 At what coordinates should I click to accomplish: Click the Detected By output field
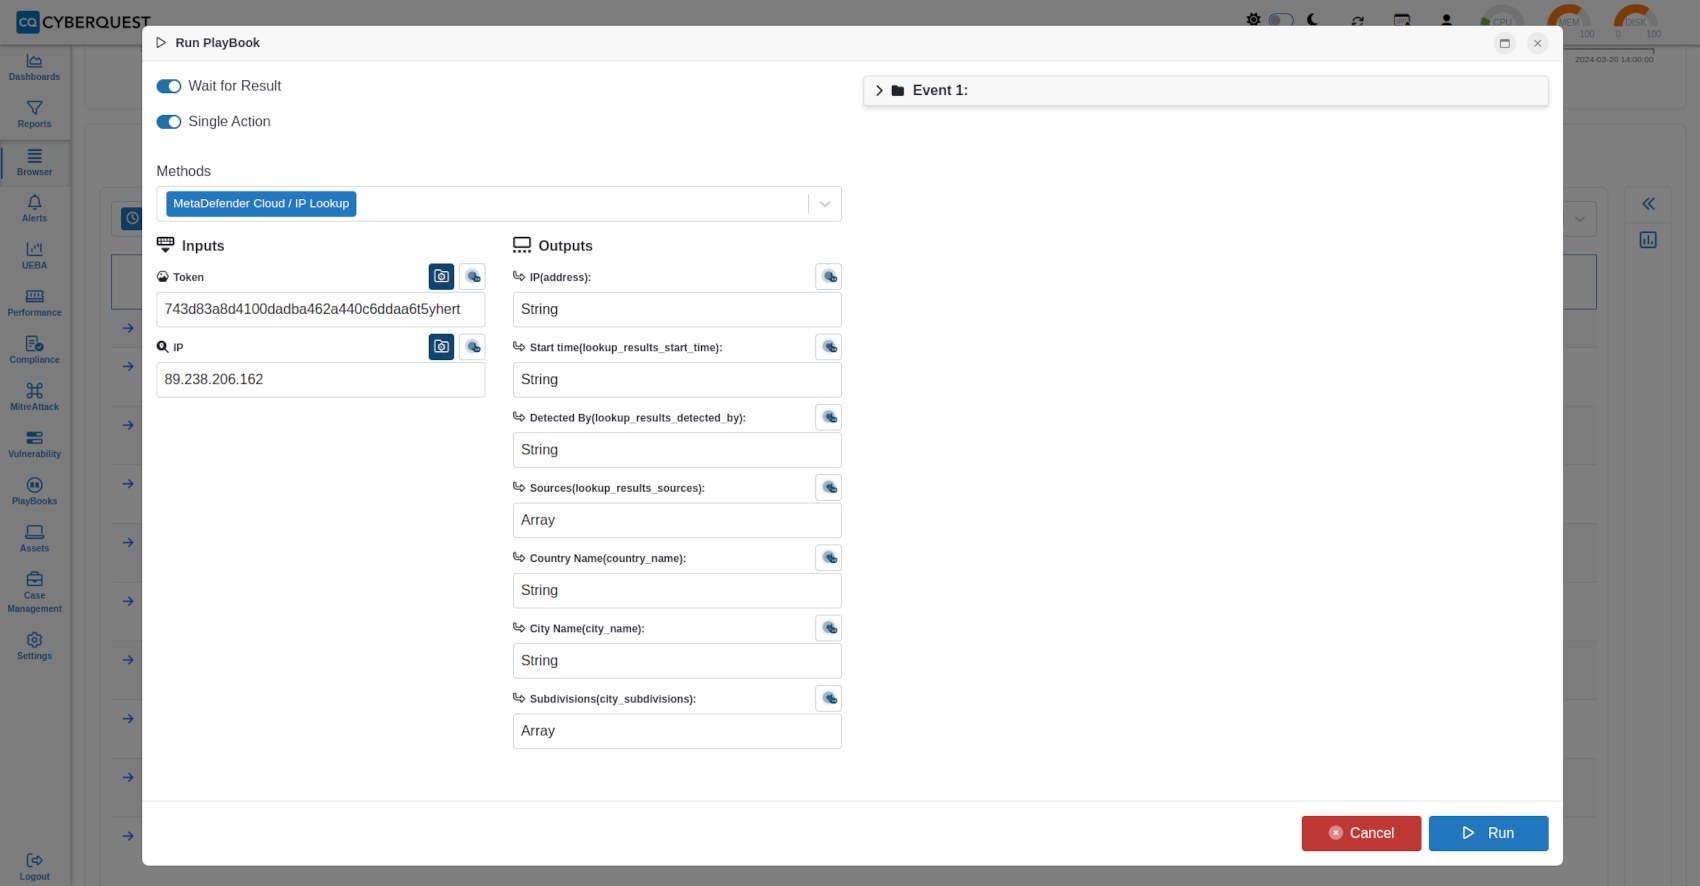click(x=677, y=450)
